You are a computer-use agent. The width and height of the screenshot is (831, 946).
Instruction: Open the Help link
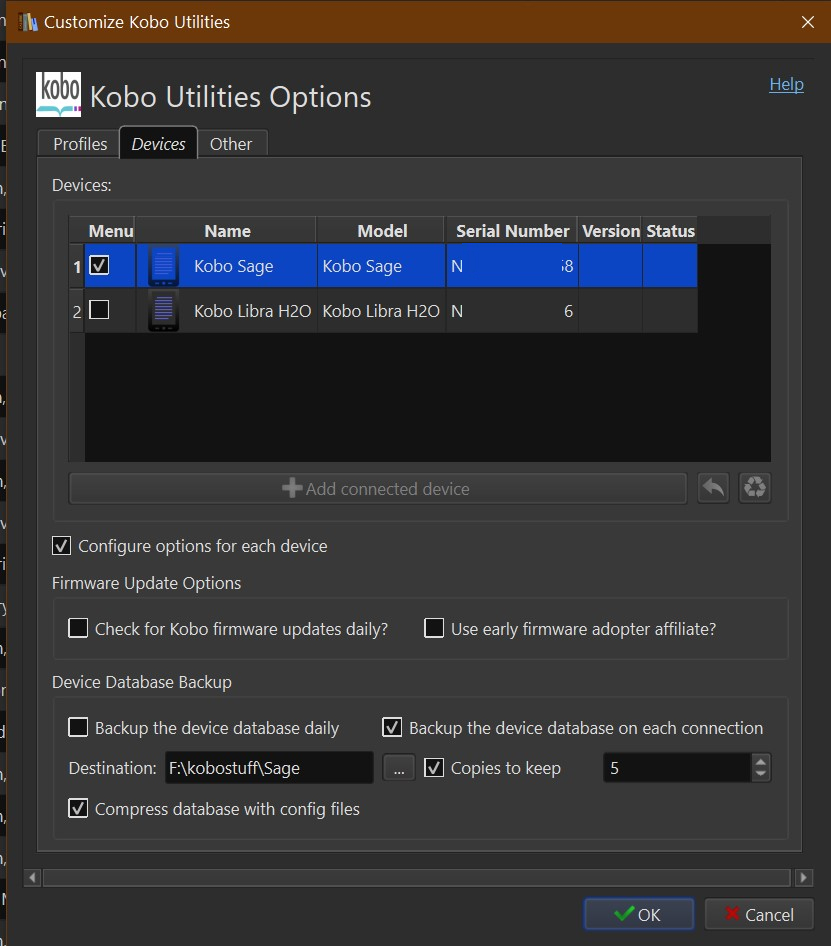[786, 84]
